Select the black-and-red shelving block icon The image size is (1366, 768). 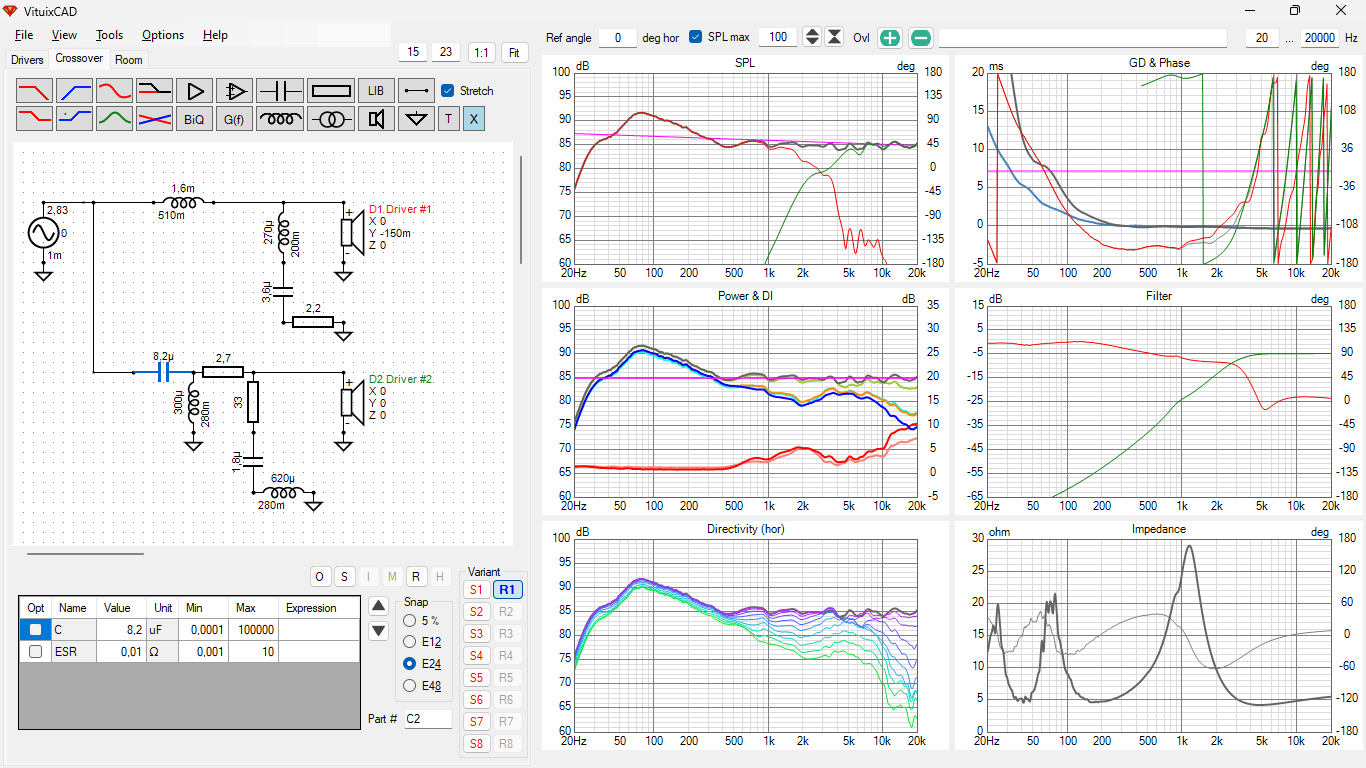tap(154, 91)
